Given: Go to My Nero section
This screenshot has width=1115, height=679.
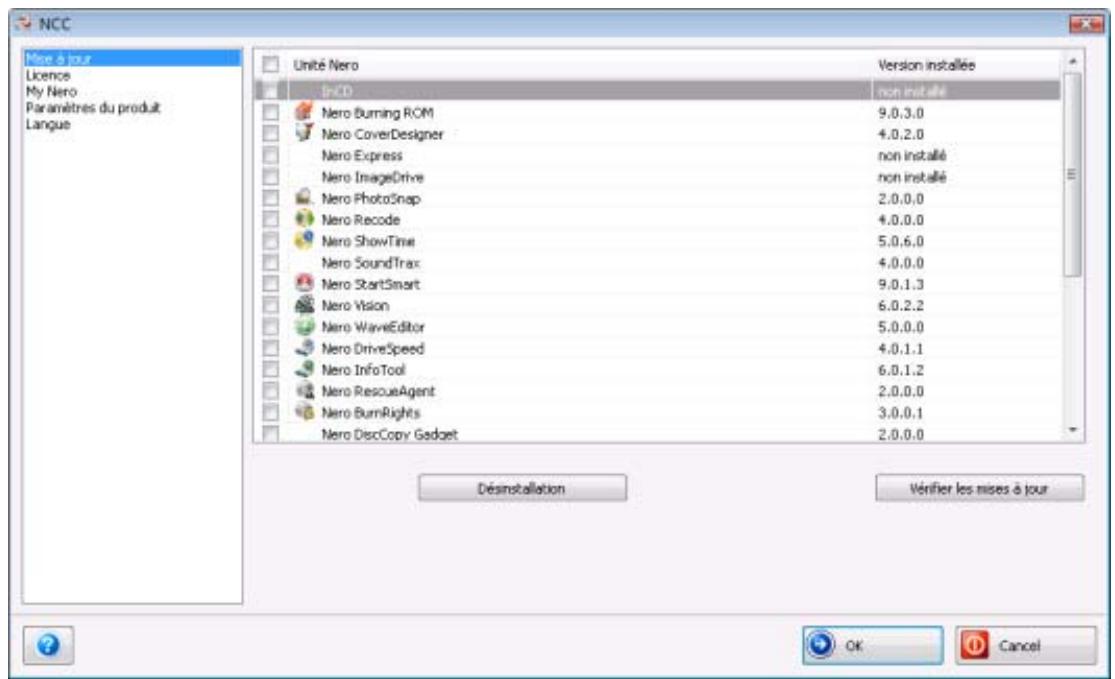Looking at the screenshot, I should 51,91.
